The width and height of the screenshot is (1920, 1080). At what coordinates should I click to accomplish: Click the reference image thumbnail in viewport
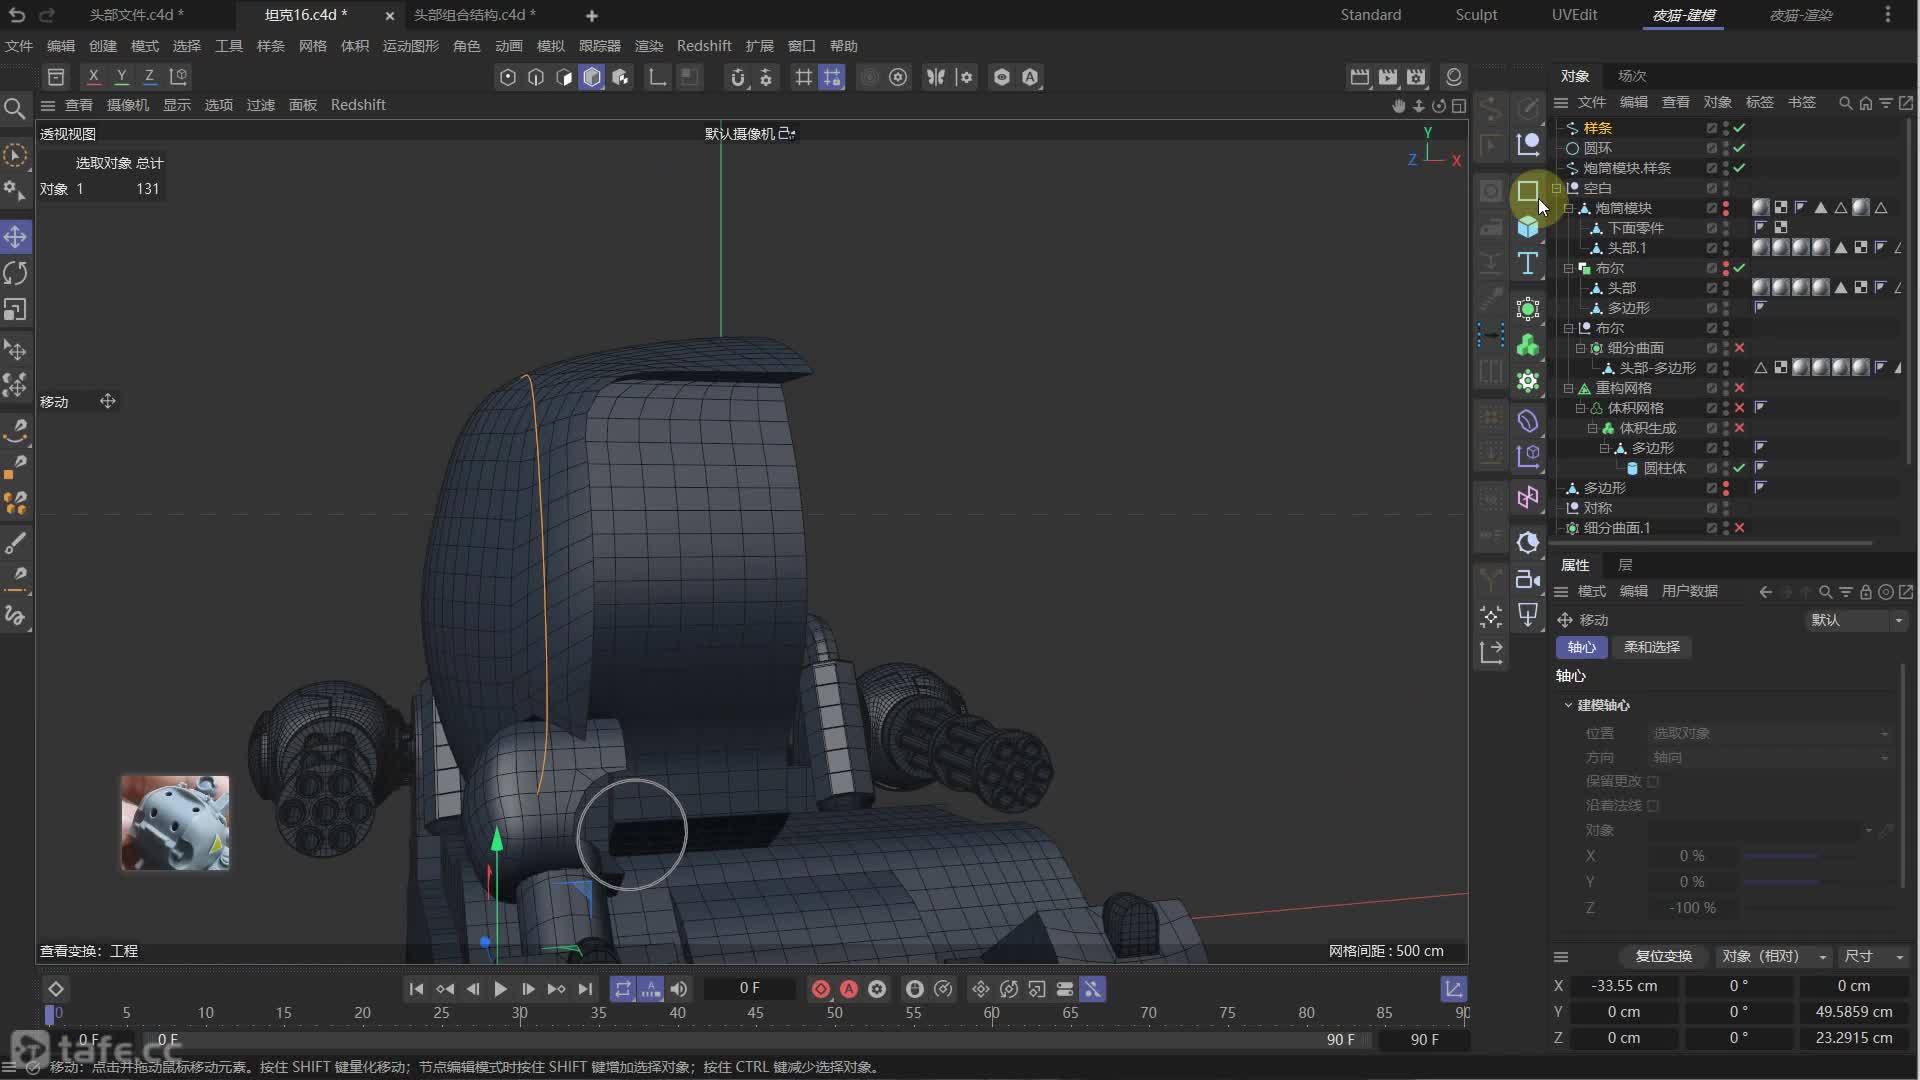(x=175, y=822)
